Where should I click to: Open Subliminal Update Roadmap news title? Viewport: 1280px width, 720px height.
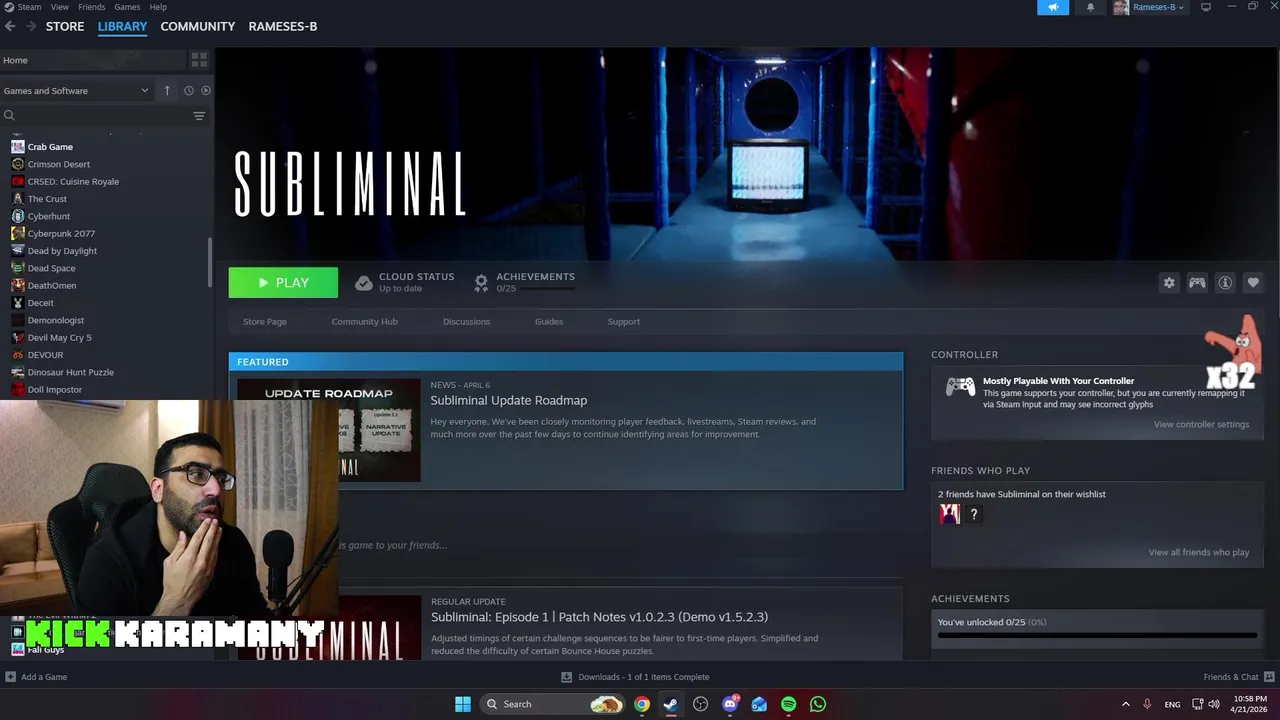(508, 401)
